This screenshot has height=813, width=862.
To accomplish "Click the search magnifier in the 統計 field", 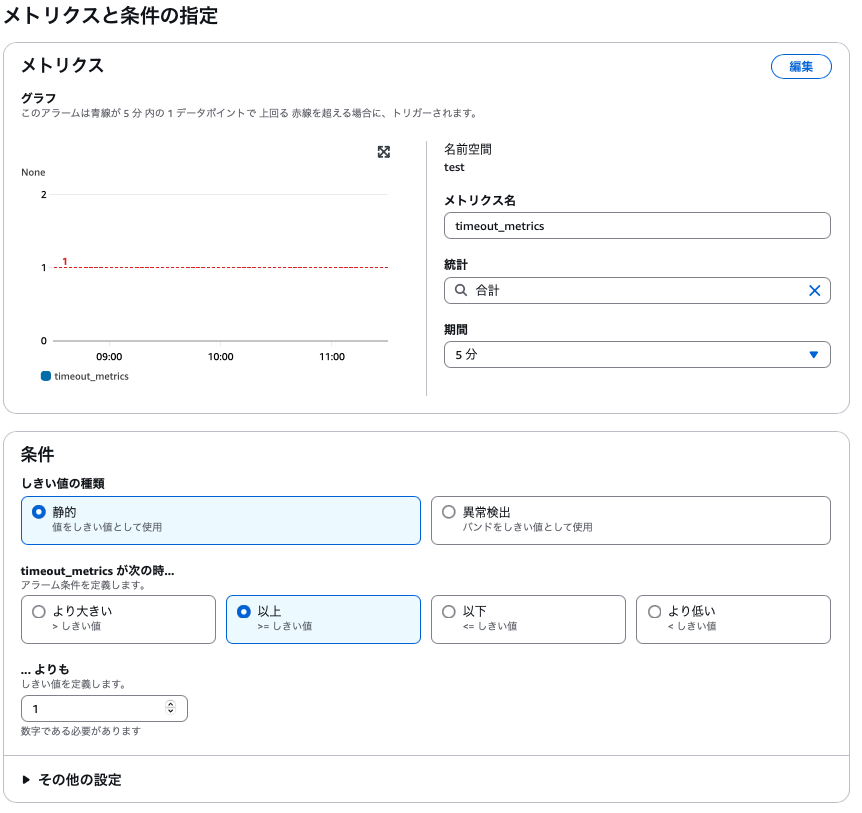I will (x=458, y=290).
